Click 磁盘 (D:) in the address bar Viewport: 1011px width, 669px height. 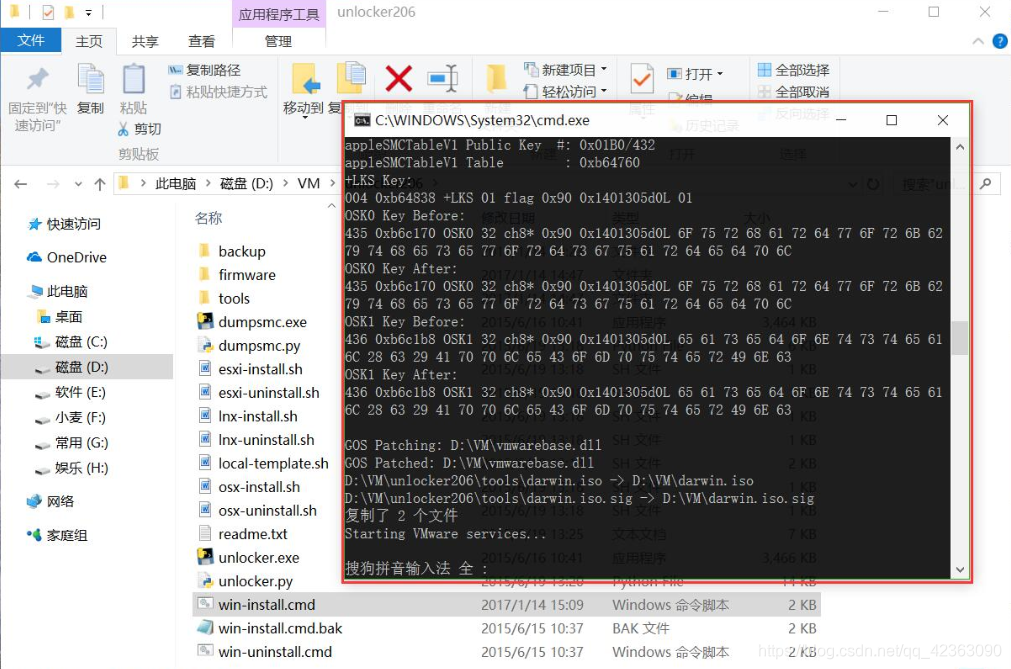246,184
